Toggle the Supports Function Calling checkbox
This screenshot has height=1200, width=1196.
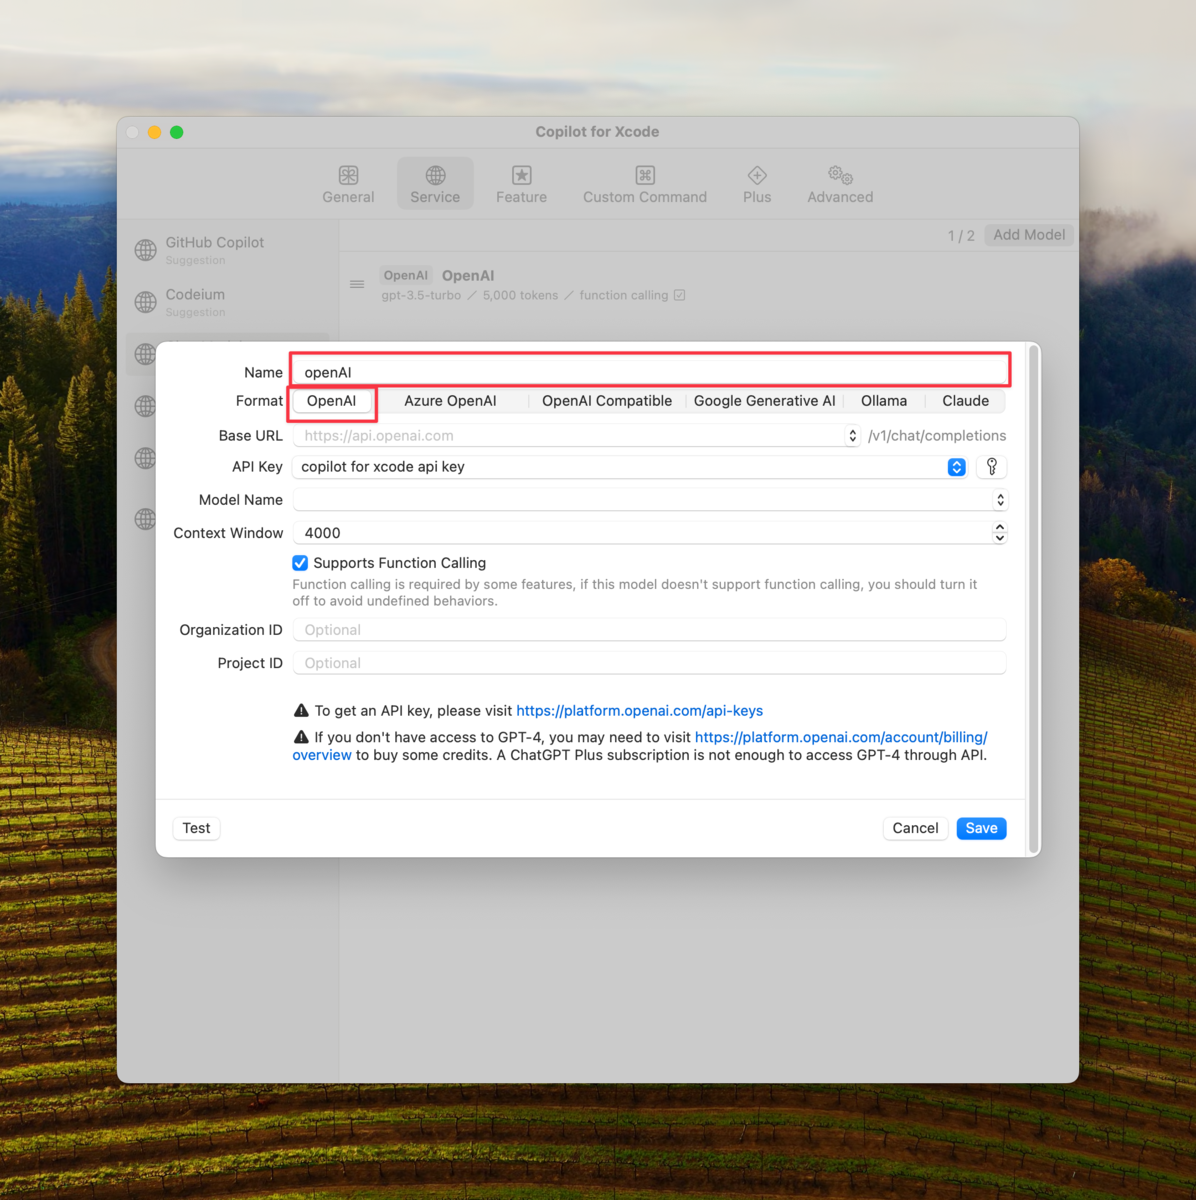click(300, 563)
